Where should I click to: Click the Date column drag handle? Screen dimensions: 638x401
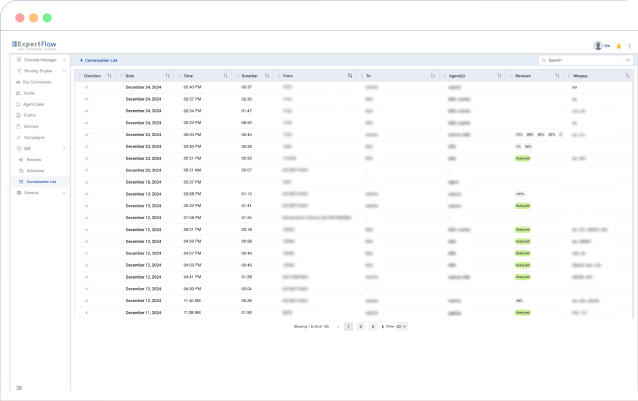pos(121,76)
